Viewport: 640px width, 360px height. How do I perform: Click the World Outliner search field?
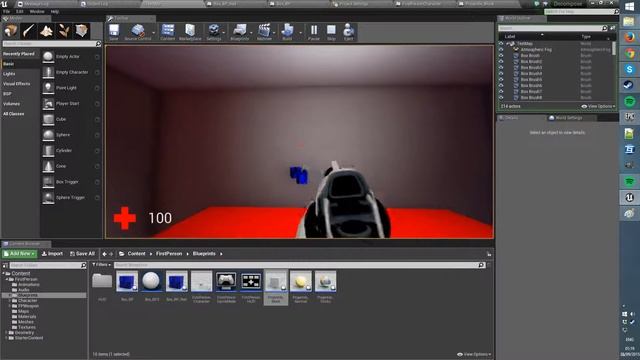tap(553, 28)
